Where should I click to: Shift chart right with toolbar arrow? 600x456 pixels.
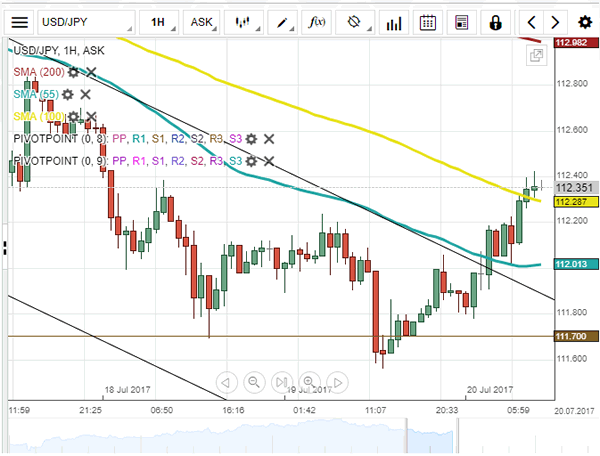coord(555,23)
